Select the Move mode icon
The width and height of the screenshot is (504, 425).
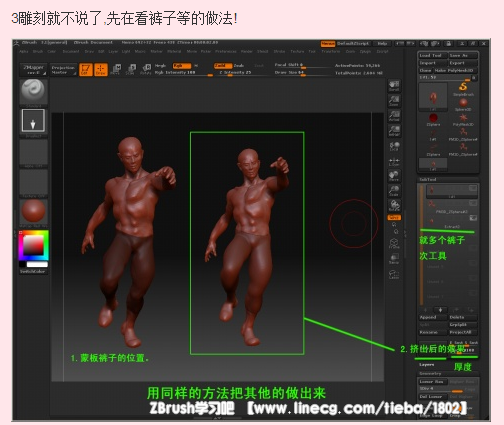tap(115, 70)
